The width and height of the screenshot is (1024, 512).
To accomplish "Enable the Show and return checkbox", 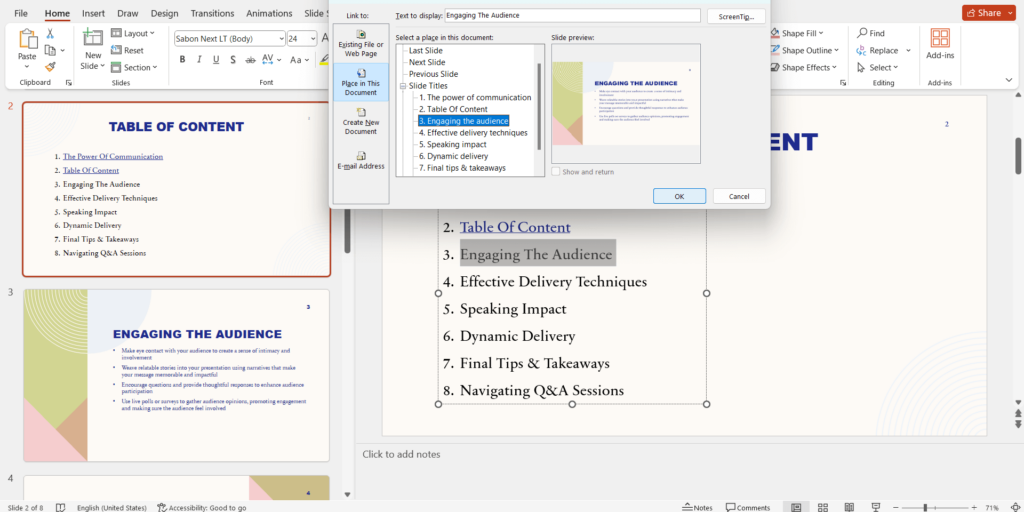I will [556, 172].
